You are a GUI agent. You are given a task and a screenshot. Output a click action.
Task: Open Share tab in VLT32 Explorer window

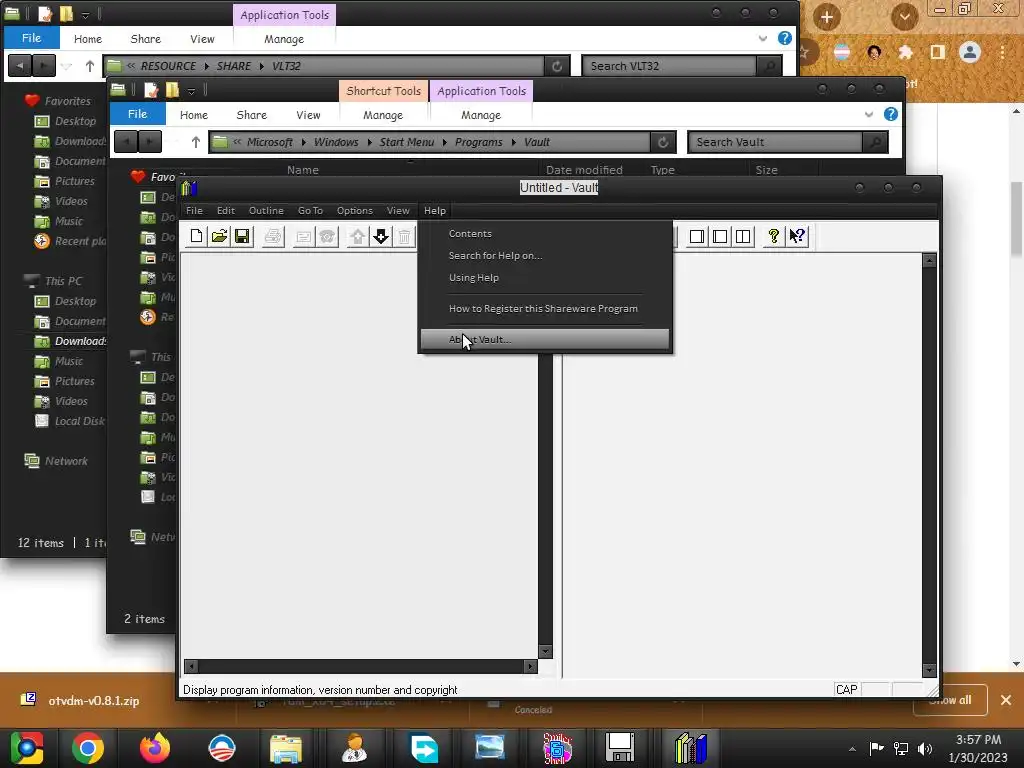146,39
